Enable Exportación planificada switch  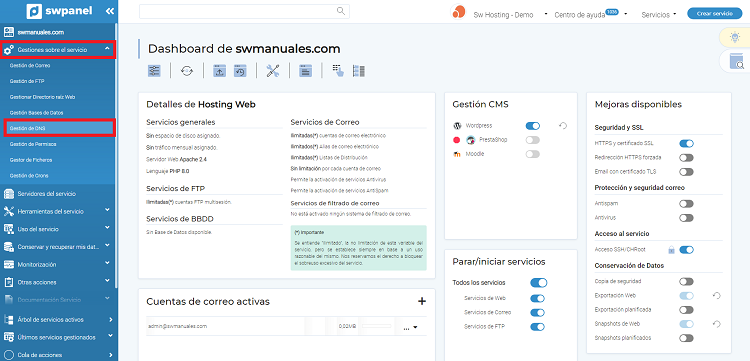point(686,310)
